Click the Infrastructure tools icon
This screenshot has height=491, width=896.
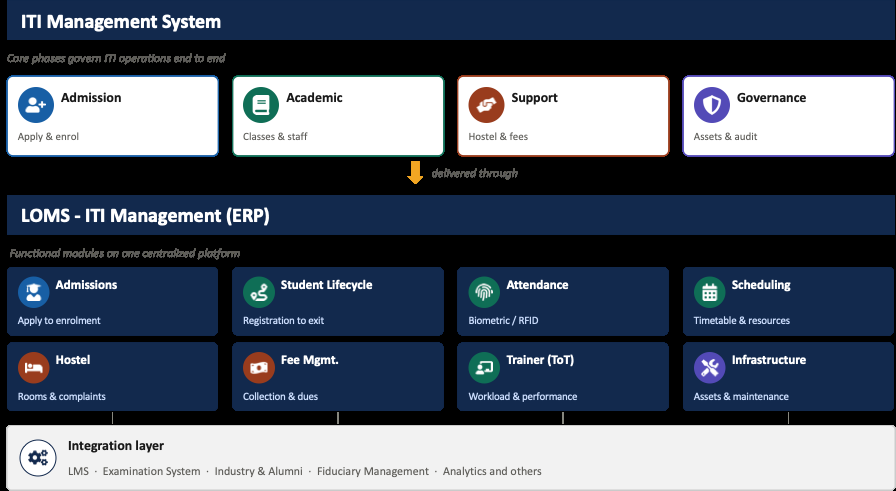(x=710, y=368)
